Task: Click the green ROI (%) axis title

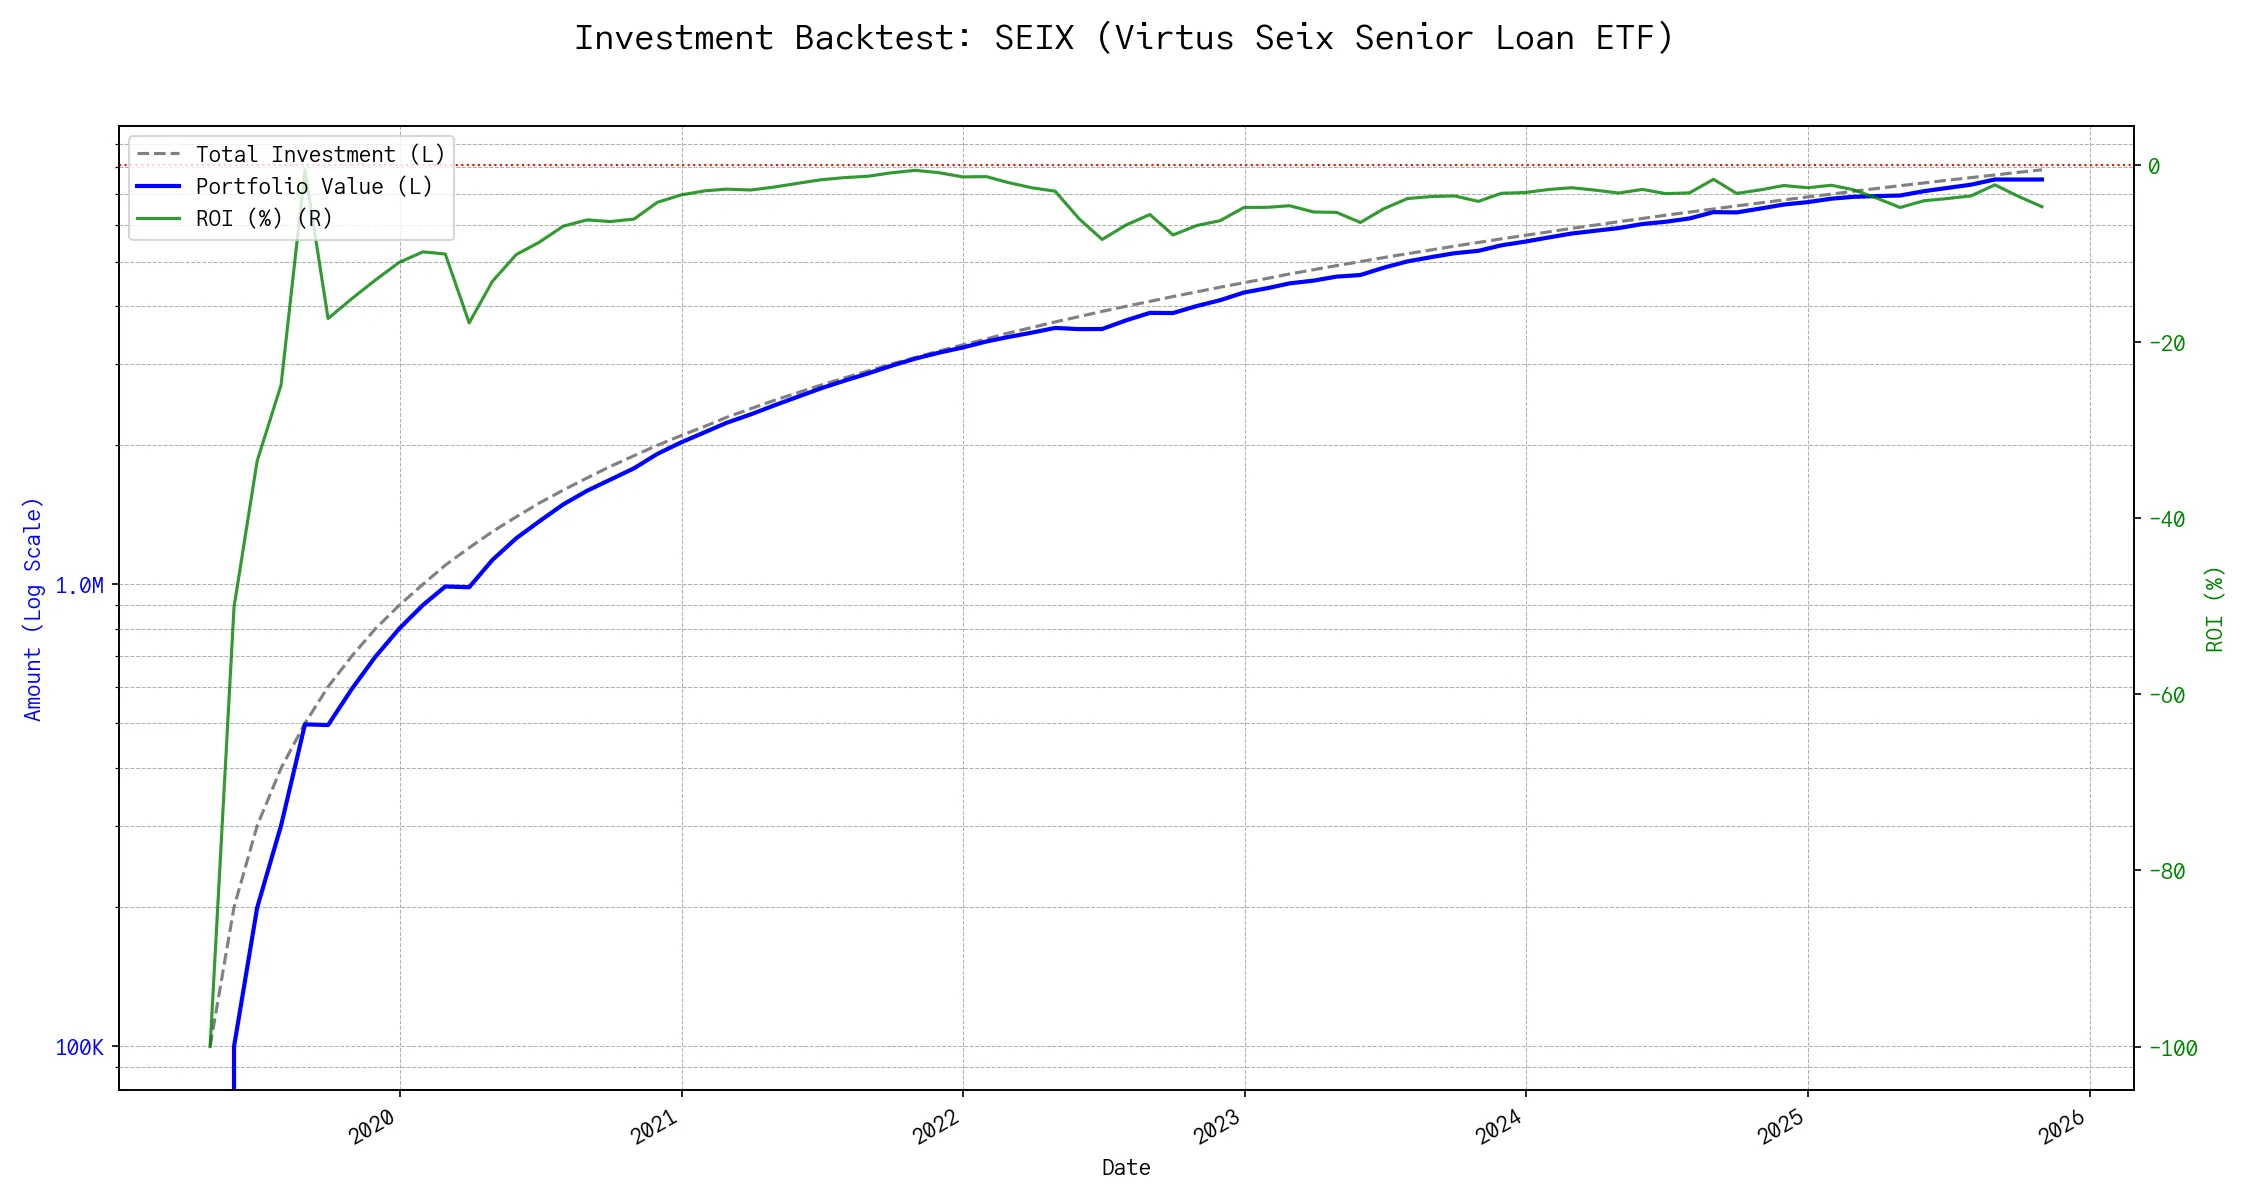Action: [2214, 609]
